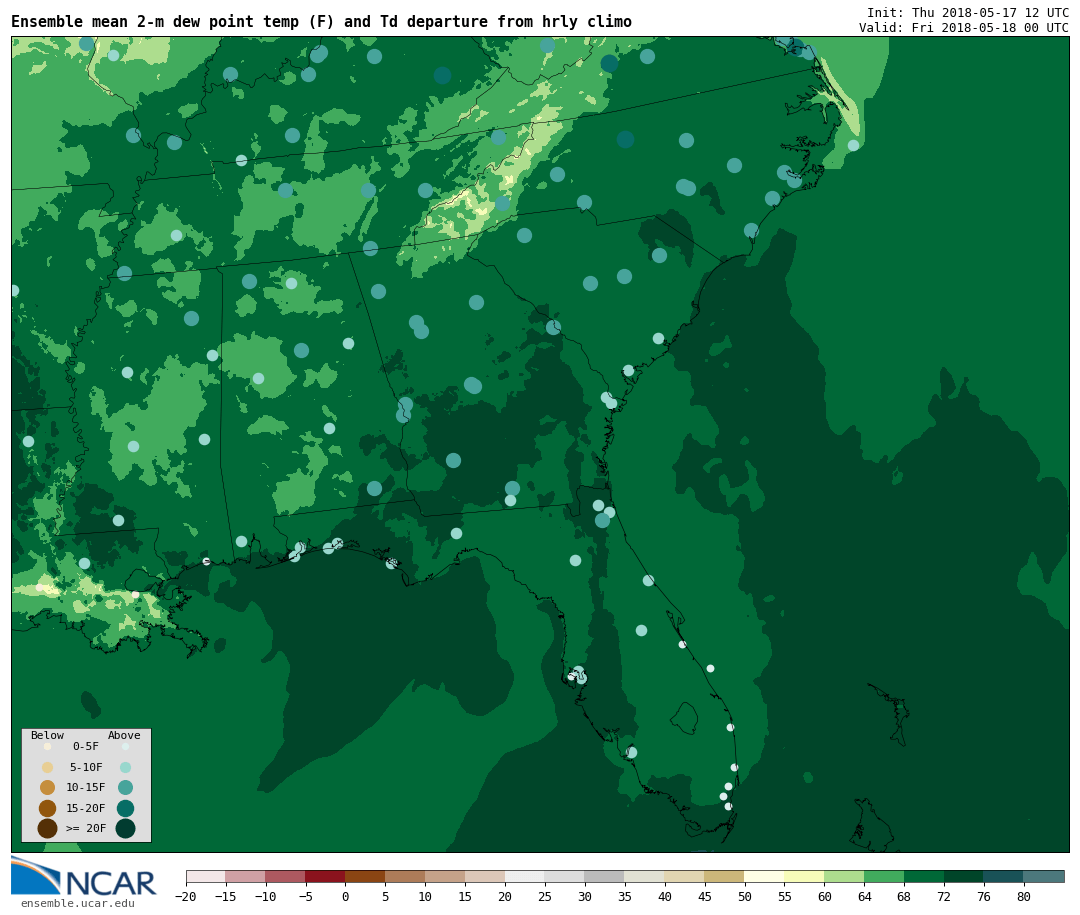The height and width of the screenshot is (915, 1080).
Task: Click colorbar swatch between 35 and 40
Action: [x=645, y=876]
